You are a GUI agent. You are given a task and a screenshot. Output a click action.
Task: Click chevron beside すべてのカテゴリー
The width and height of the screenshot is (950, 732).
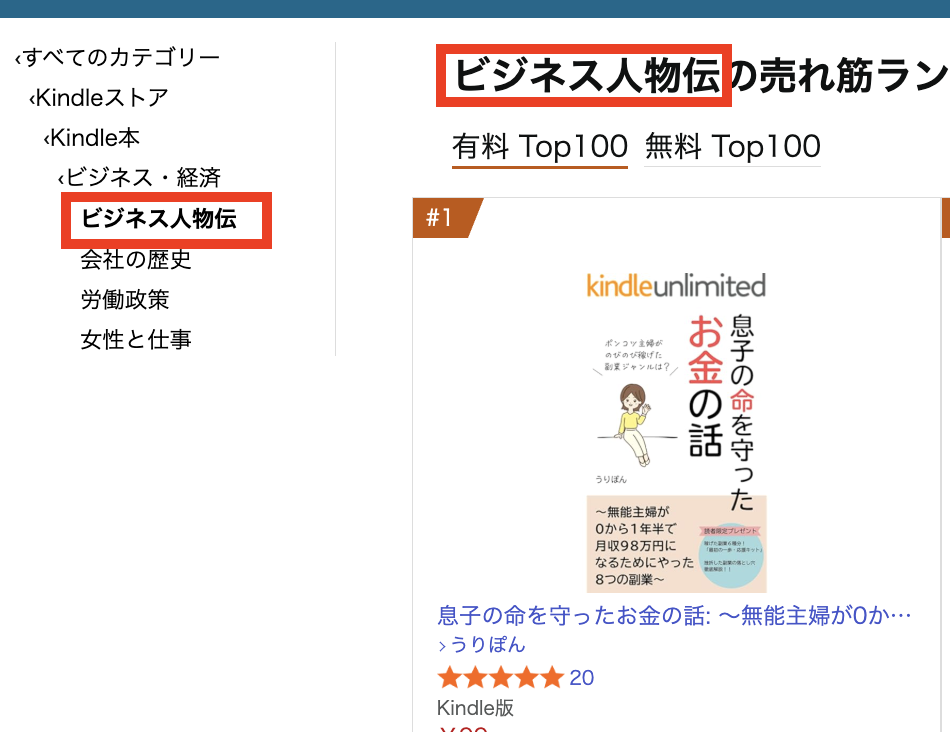[x=17, y=60]
